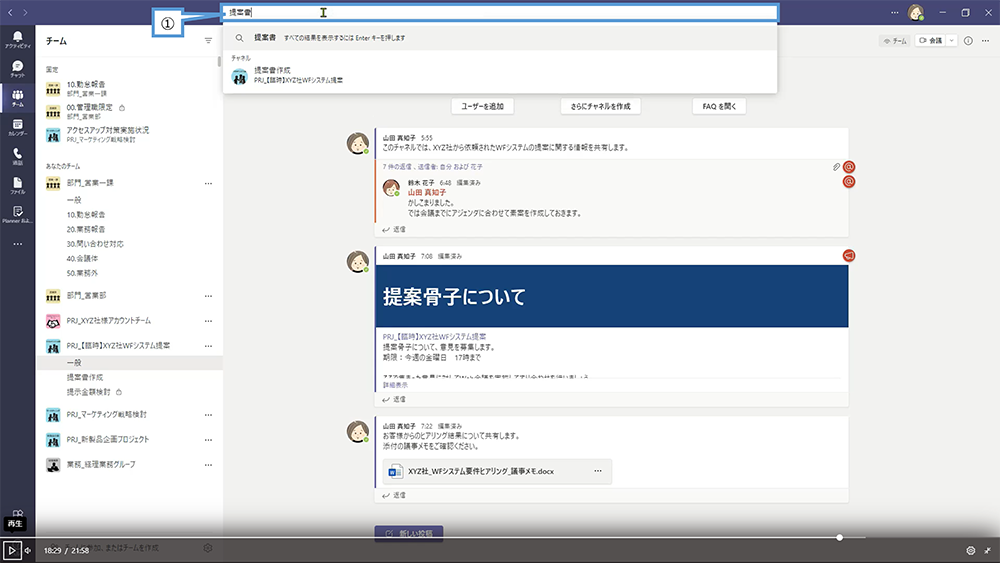Open 30.問い合わせ対応 channel
1000x563 pixels.
pos(94,244)
